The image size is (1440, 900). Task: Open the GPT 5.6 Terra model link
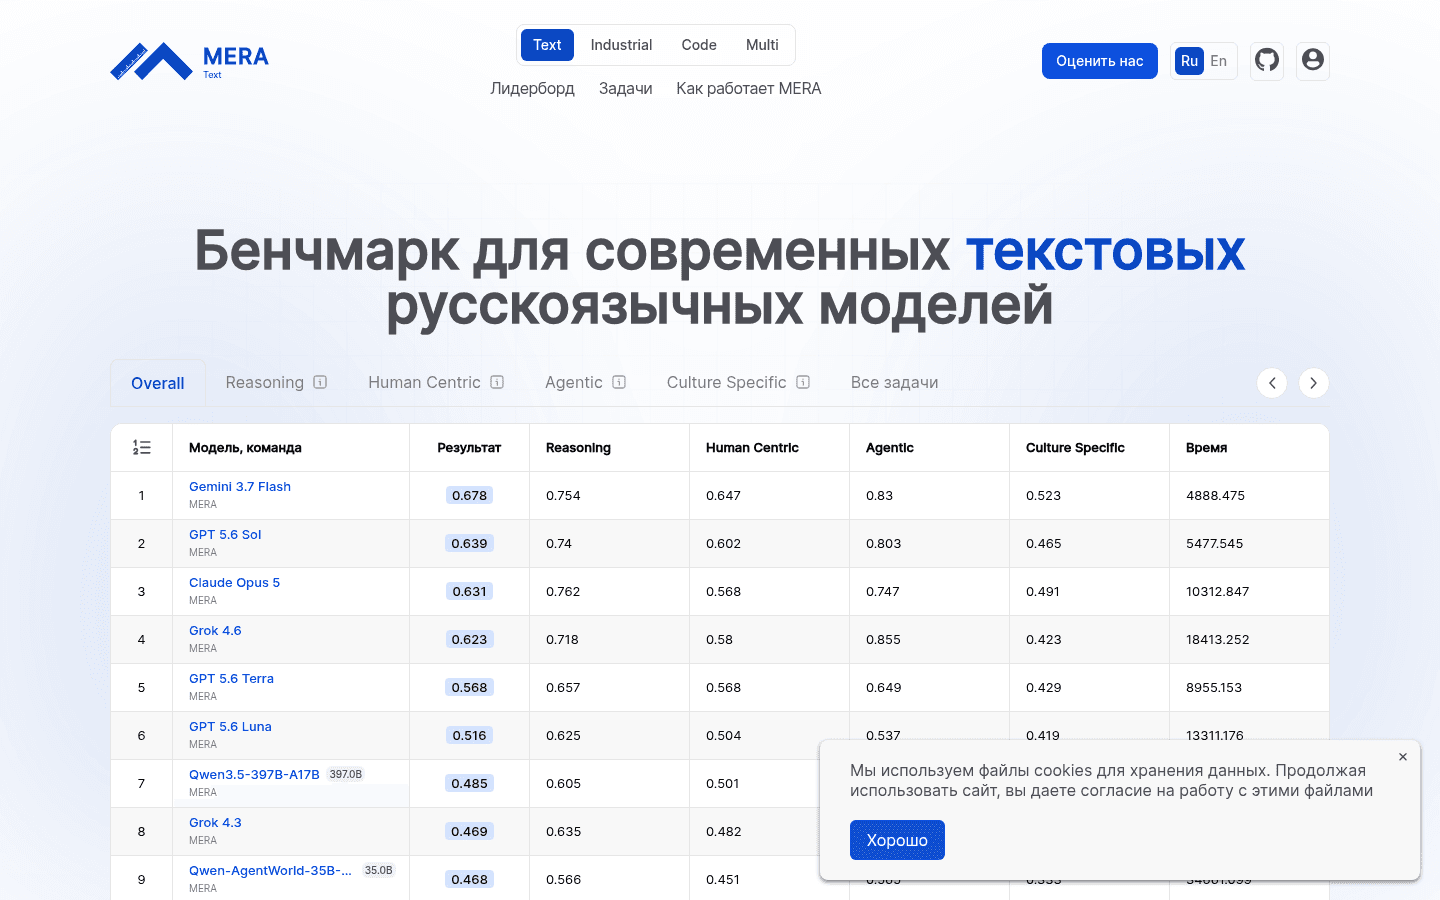pyautogui.click(x=231, y=679)
